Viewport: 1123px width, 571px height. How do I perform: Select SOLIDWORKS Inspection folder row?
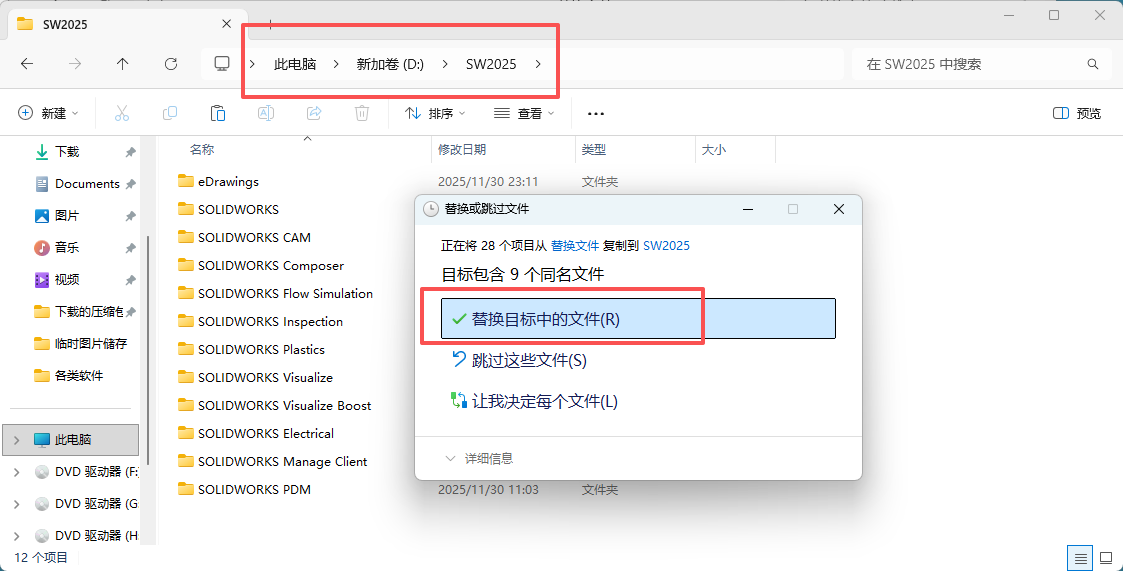click(x=260, y=321)
